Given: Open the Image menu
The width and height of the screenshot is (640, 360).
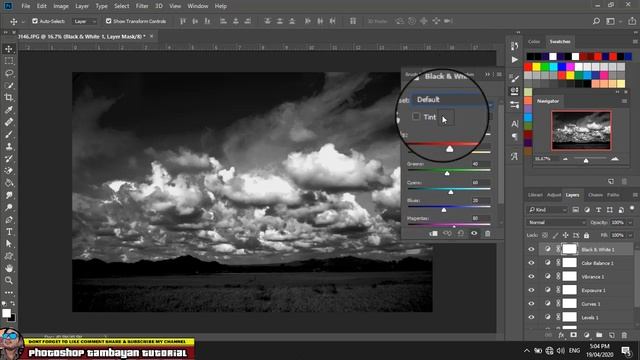Looking at the screenshot, I should point(61,6).
